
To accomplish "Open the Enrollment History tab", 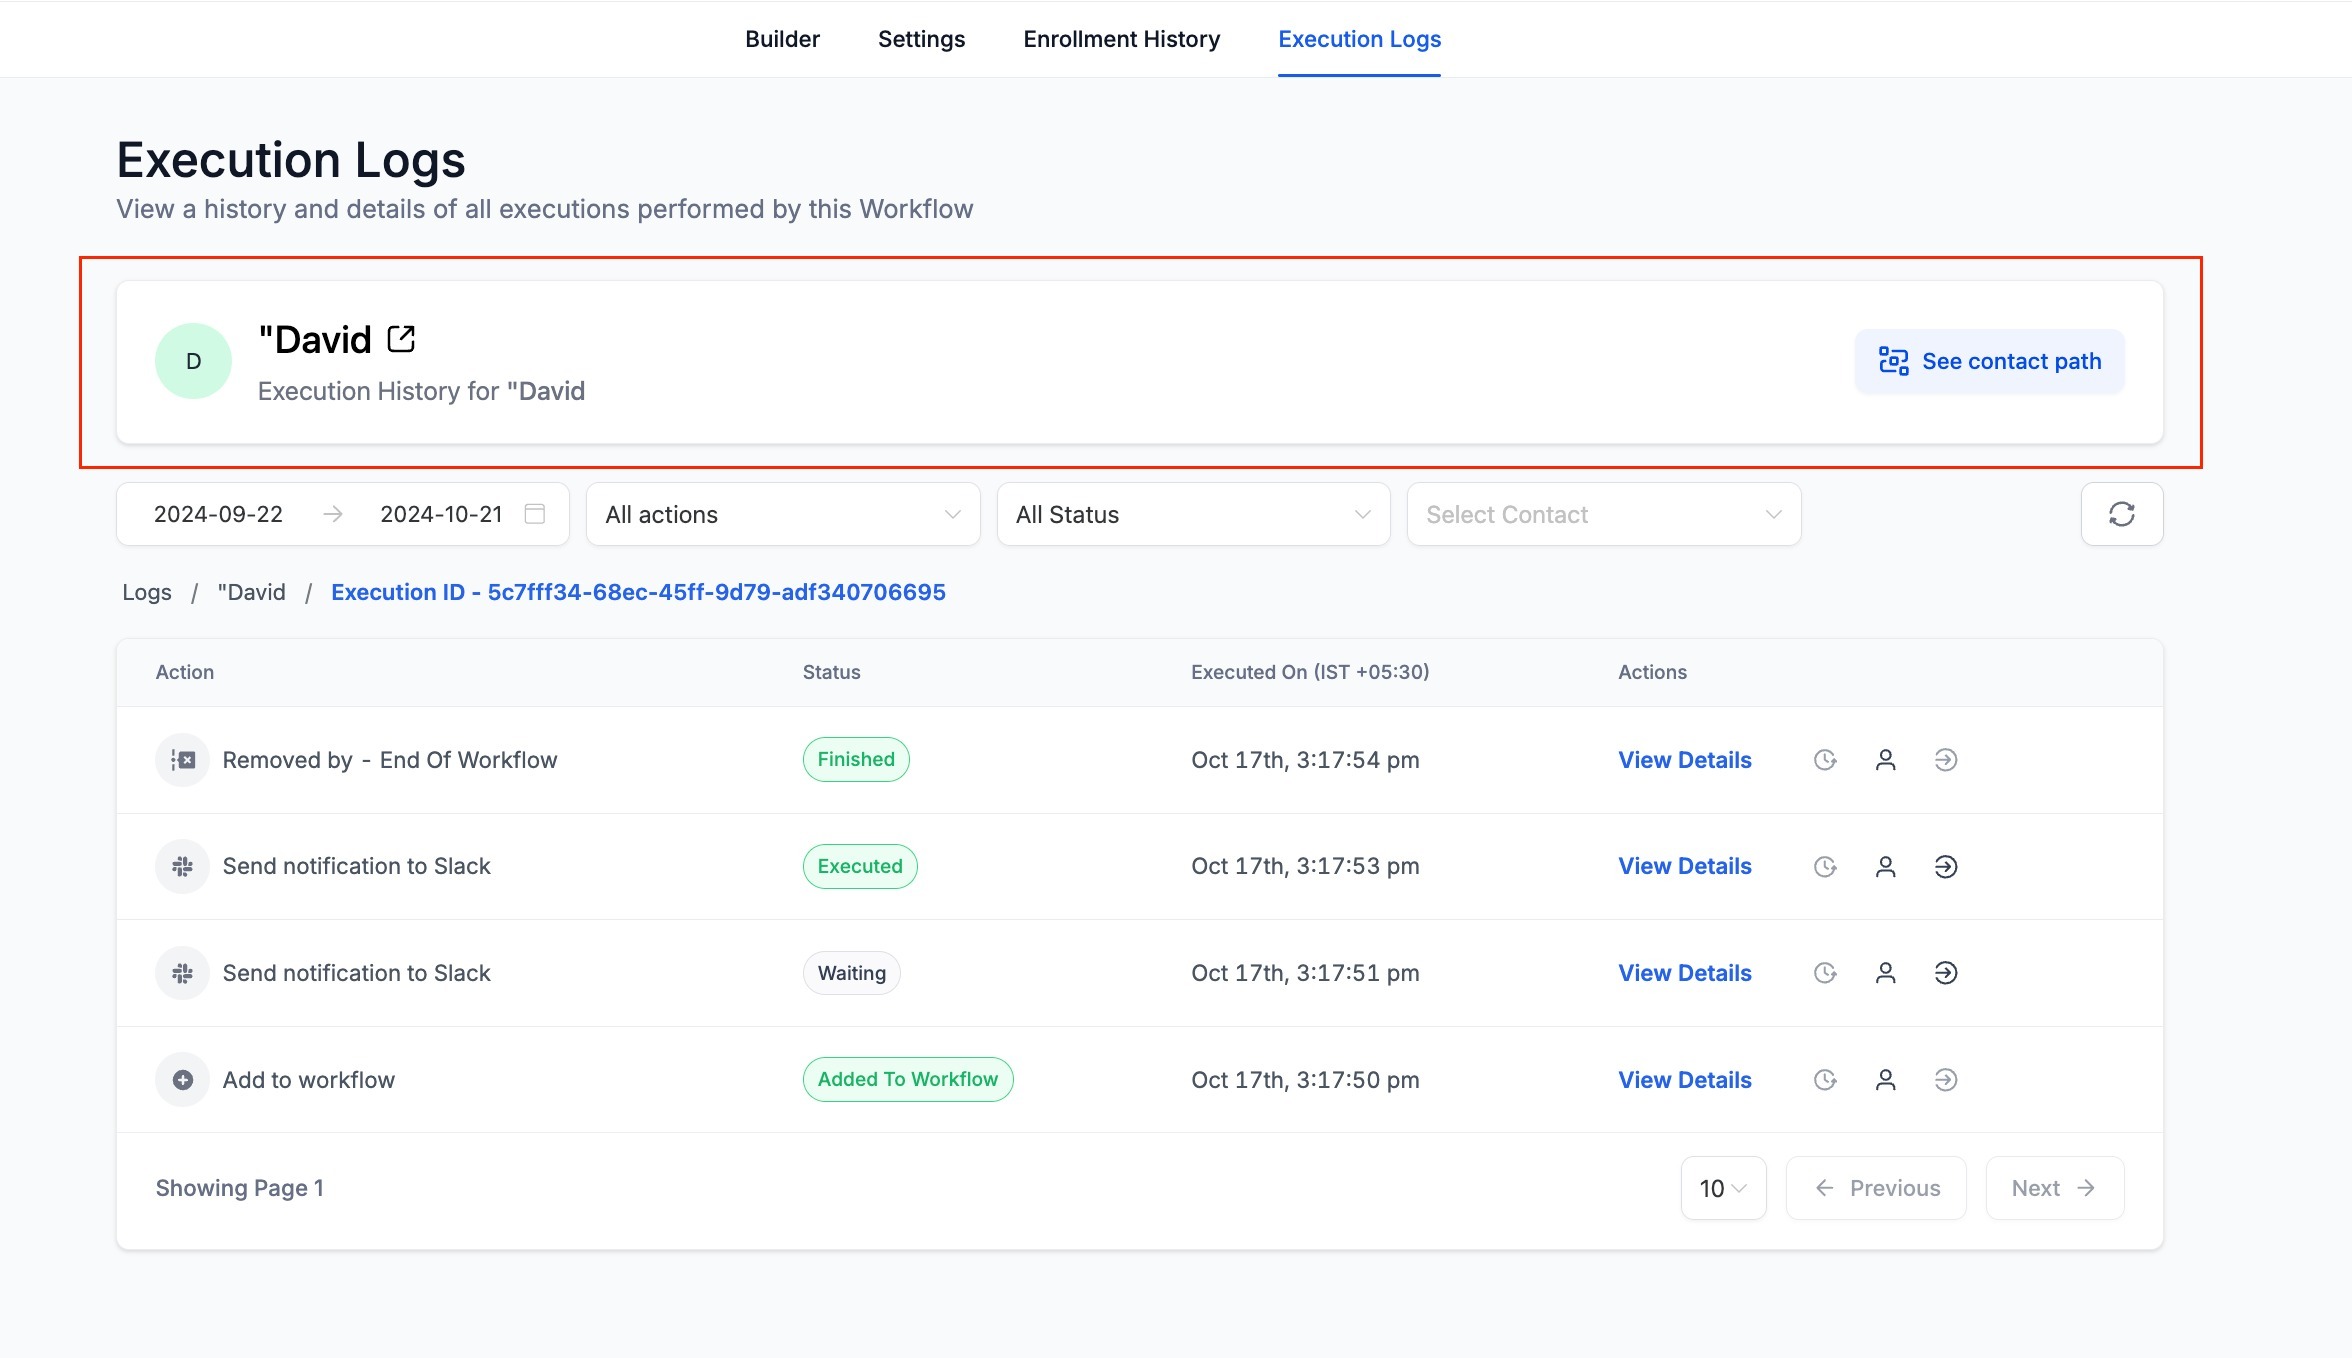I will tap(1121, 39).
